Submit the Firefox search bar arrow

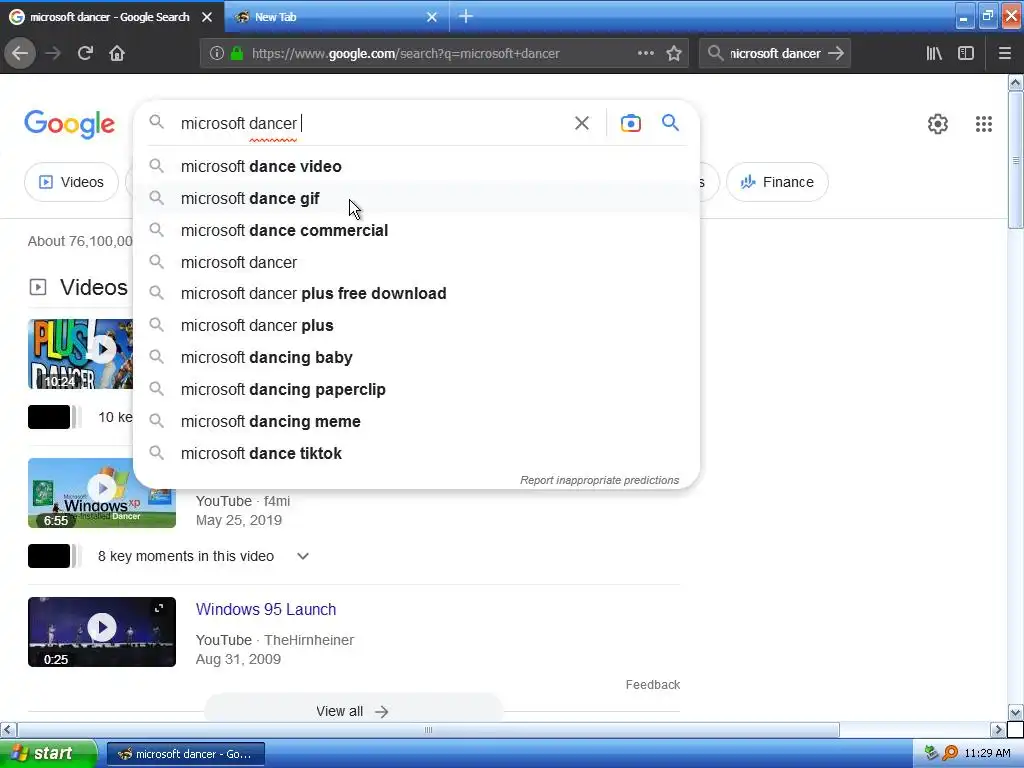pos(836,54)
